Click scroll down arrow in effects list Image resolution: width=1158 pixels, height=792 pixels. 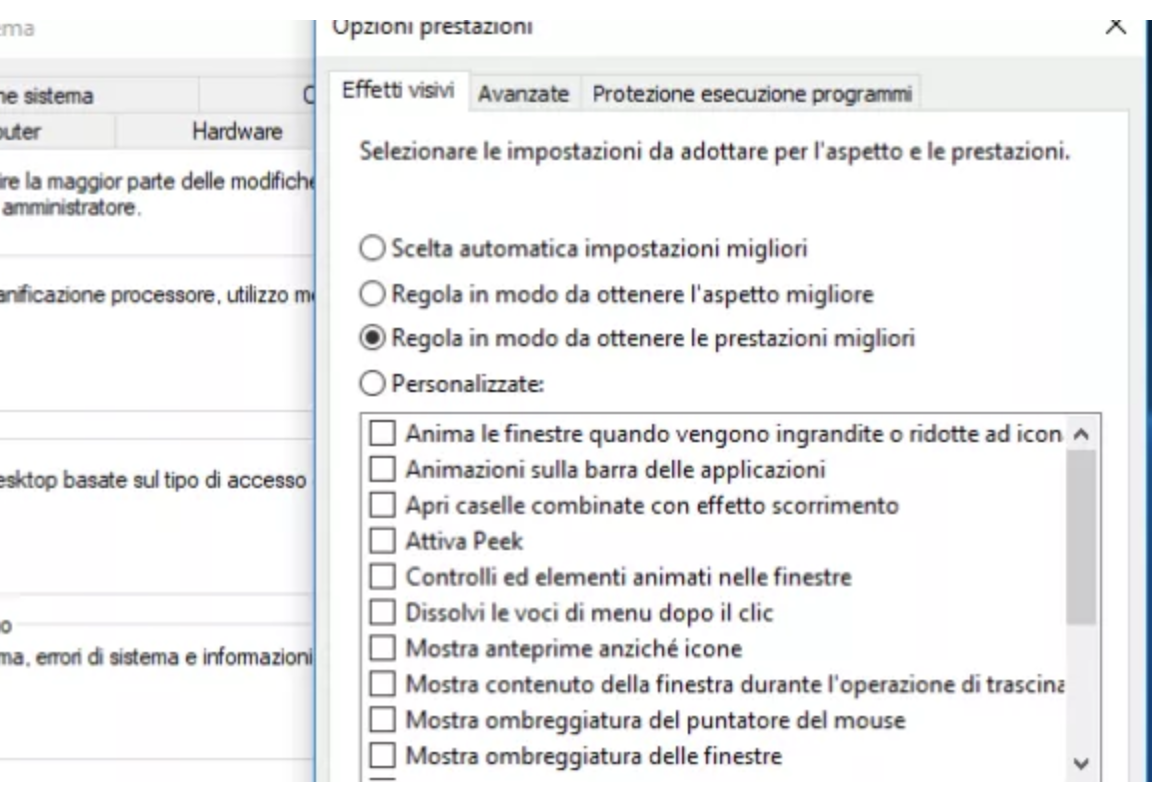pos(1081,763)
